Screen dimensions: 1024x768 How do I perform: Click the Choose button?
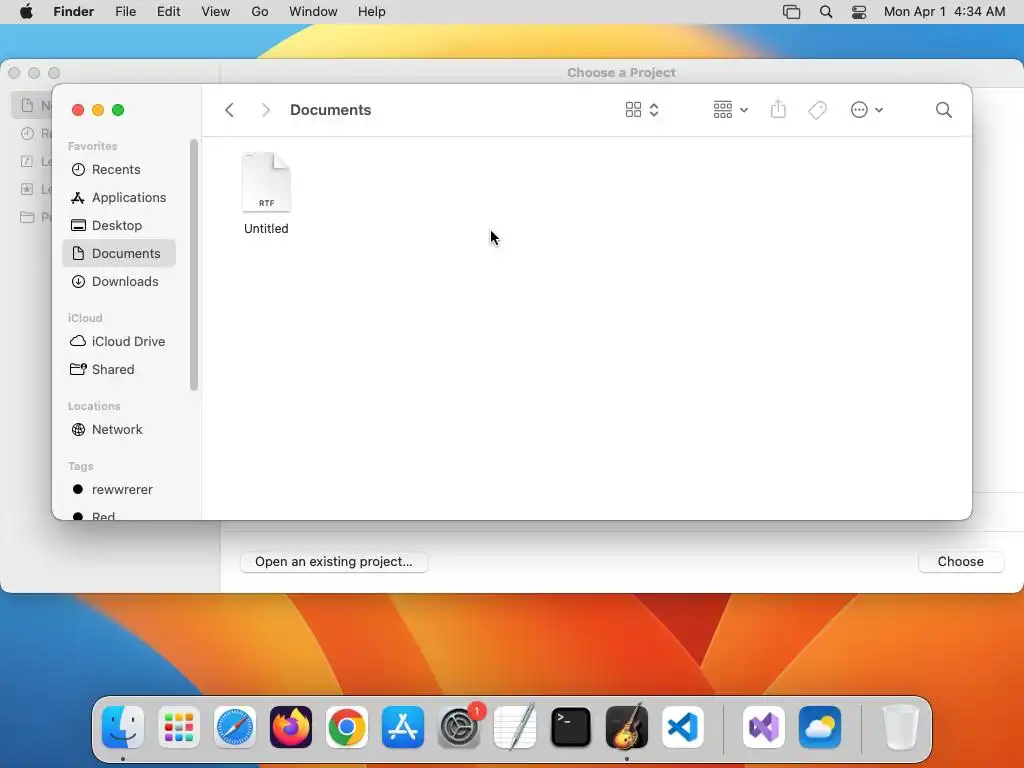click(960, 562)
